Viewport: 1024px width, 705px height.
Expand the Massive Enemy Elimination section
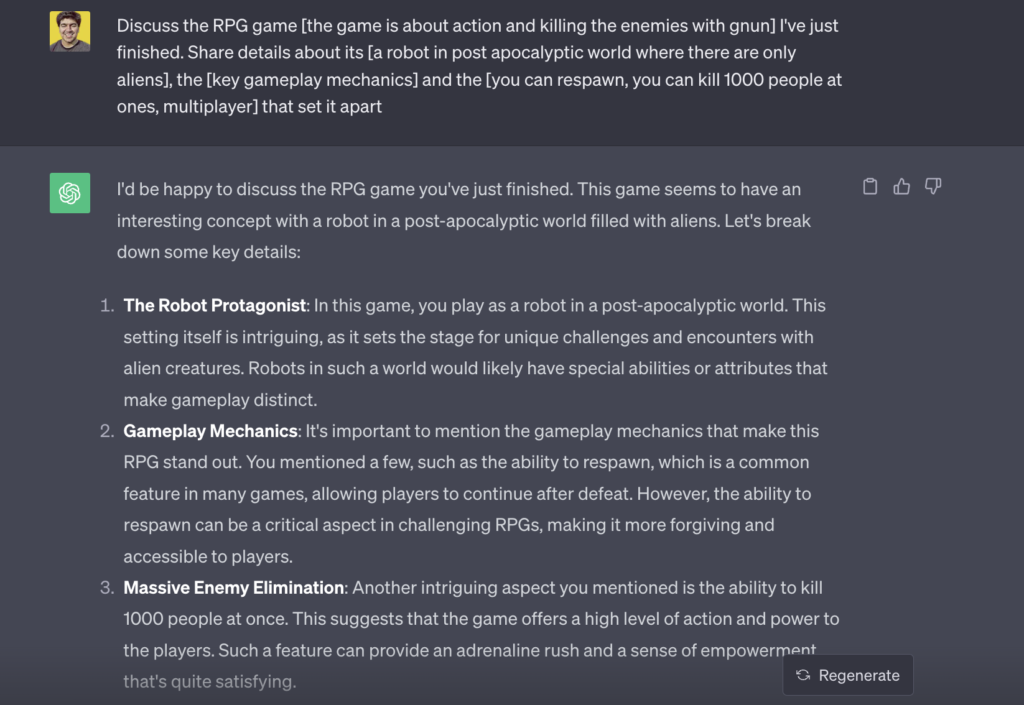(x=234, y=588)
